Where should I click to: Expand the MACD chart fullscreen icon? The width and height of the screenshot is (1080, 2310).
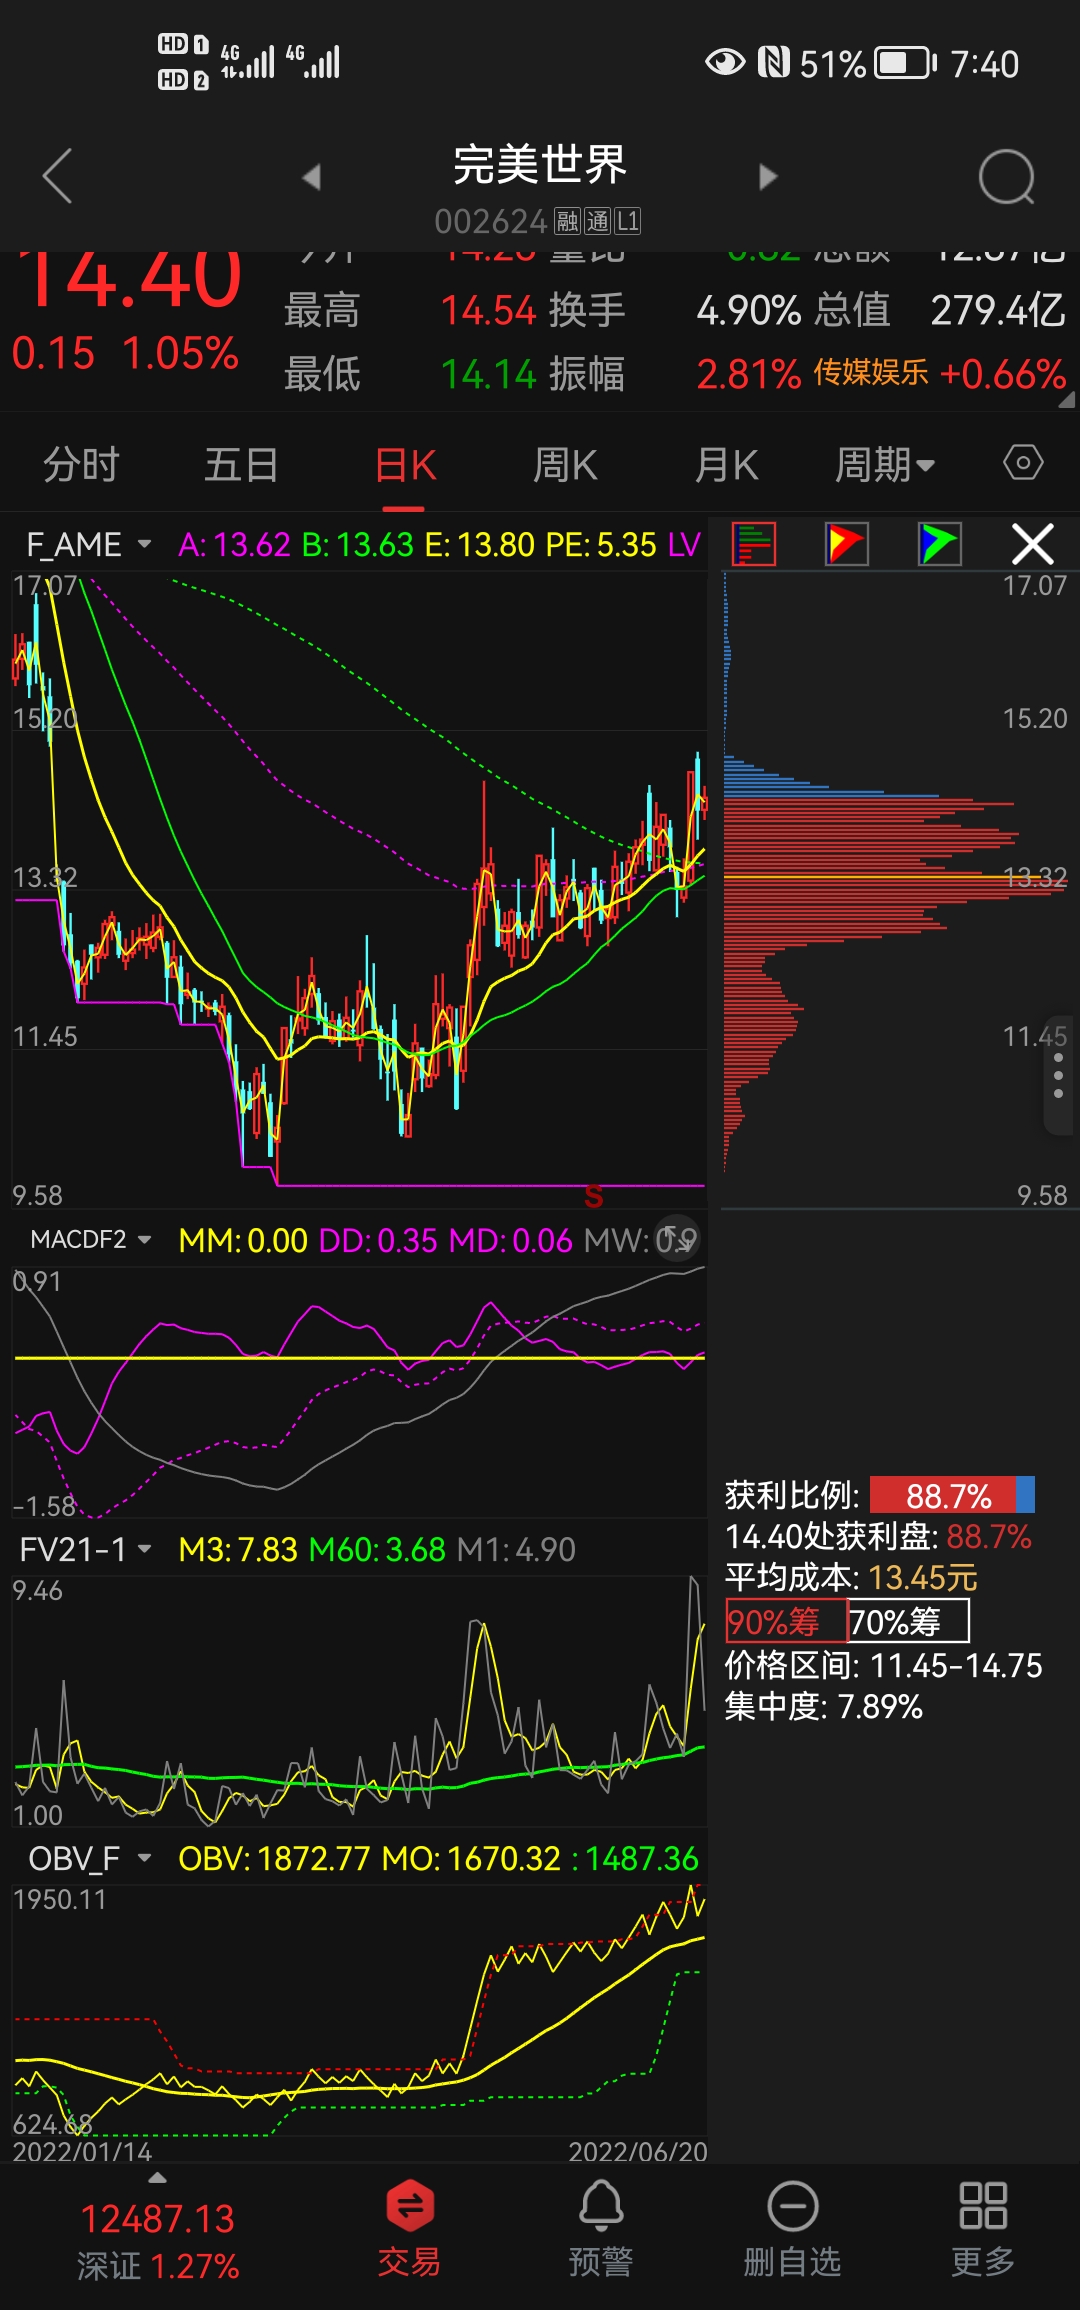tap(678, 1239)
